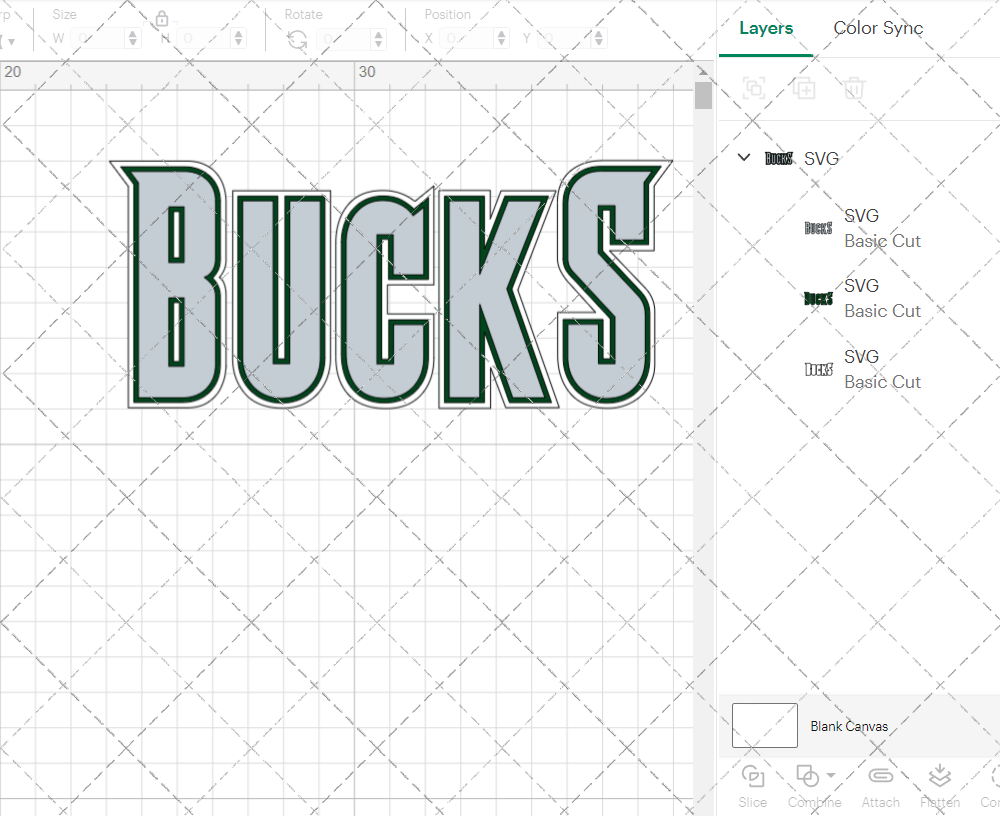
Task: Click the Rotate icon in toolbar
Action: tap(297, 40)
